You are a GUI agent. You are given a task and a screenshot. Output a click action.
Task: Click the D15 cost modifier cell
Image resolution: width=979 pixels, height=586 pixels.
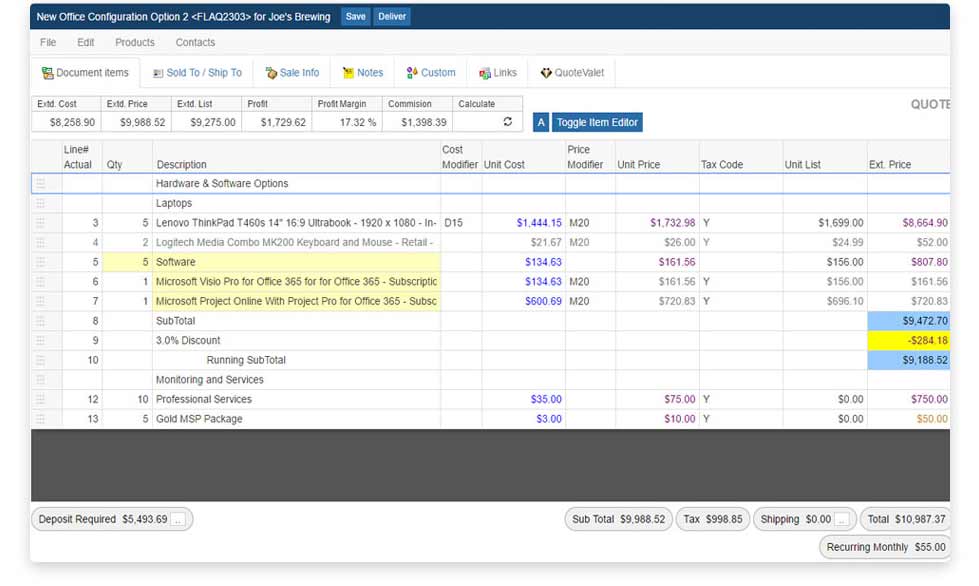click(461, 223)
